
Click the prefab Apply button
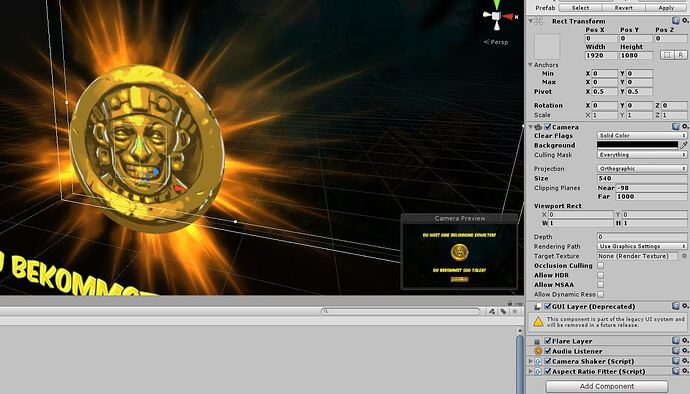point(666,8)
